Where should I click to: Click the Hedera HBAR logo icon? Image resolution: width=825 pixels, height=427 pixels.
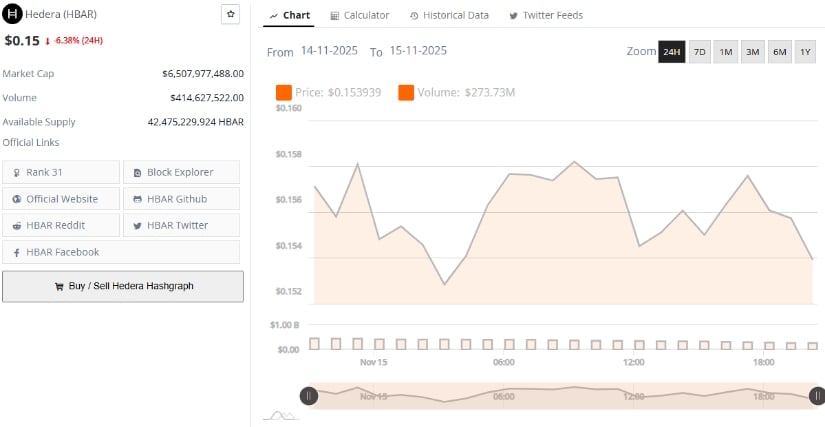[x=14, y=15]
